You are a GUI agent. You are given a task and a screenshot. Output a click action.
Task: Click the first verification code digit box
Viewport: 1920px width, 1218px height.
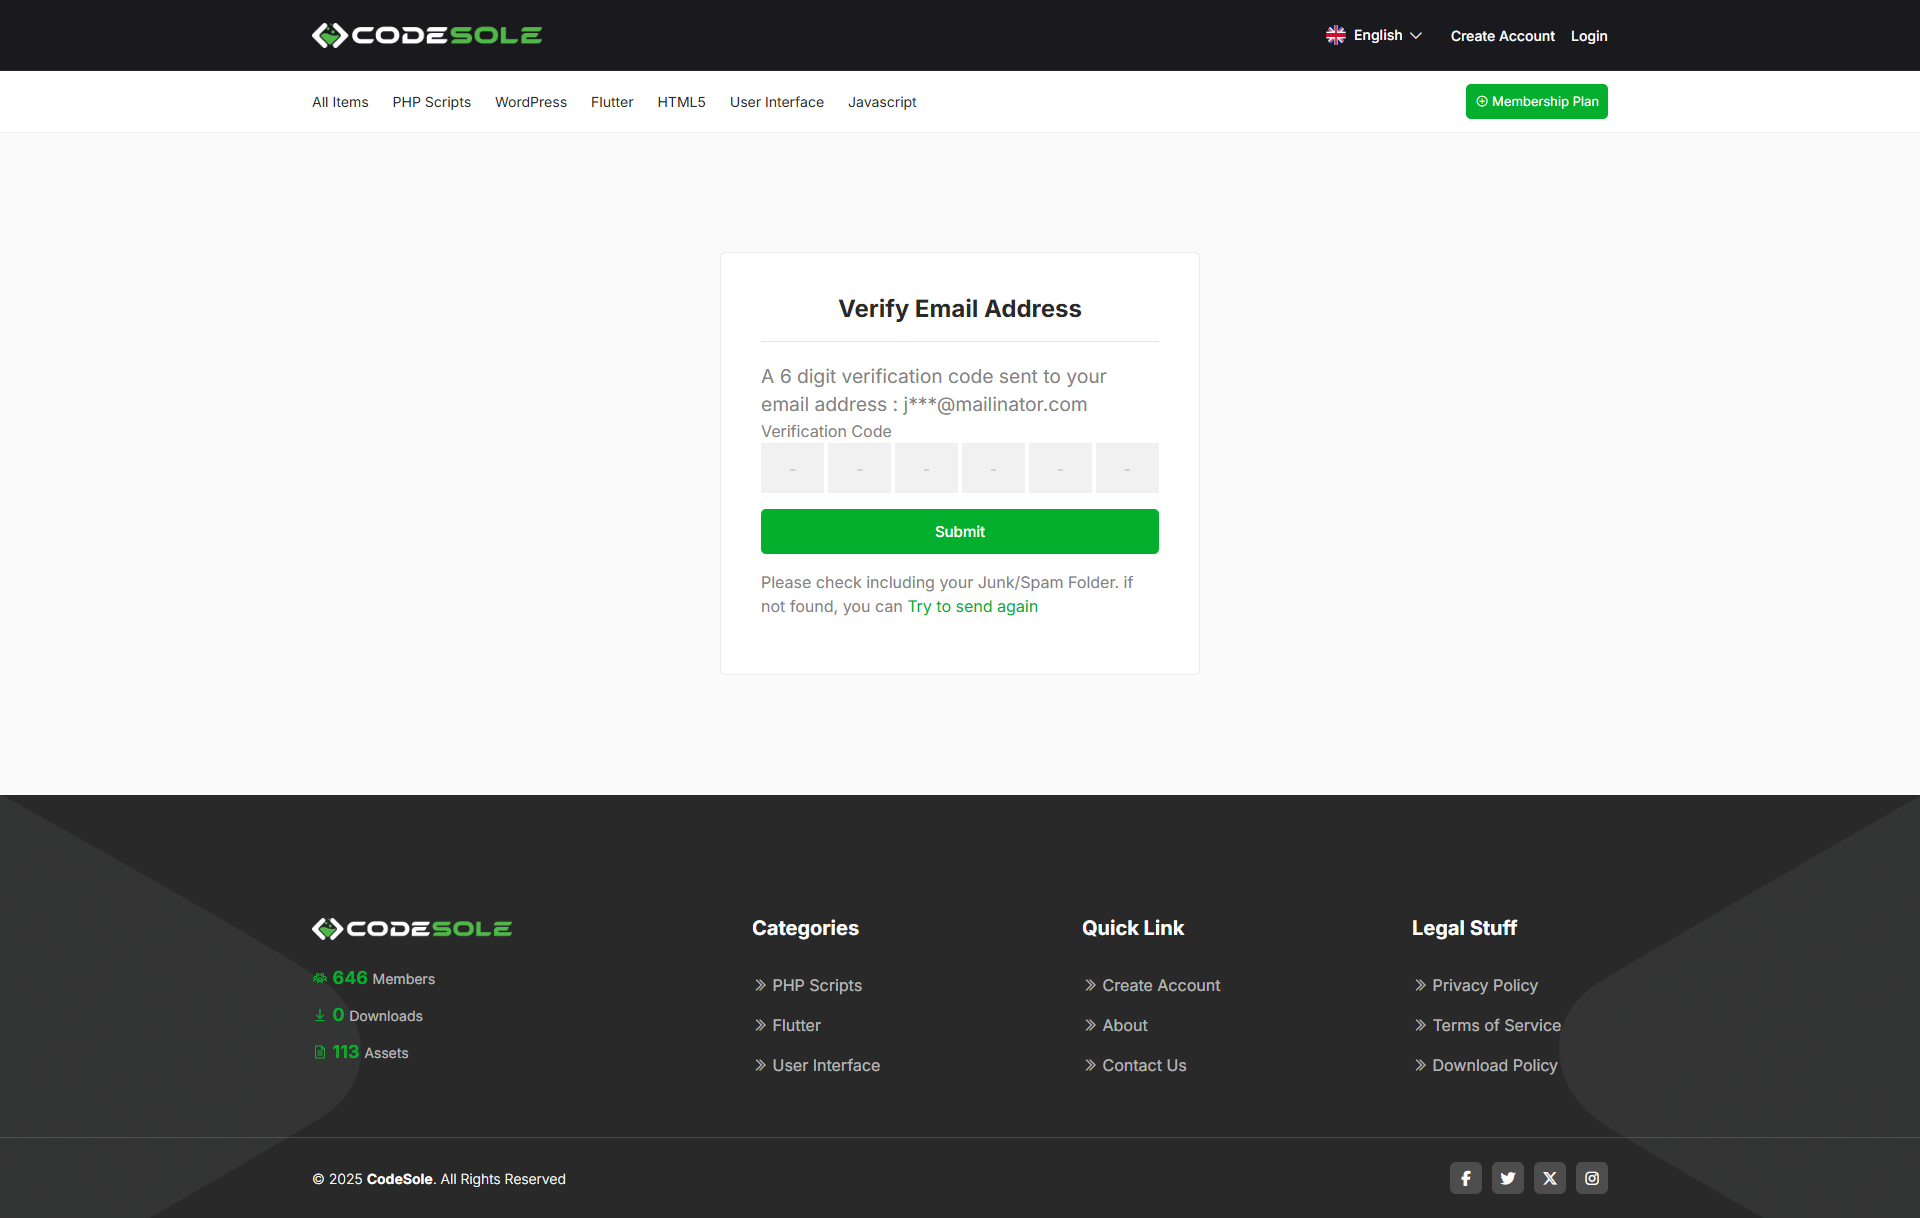(x=792, y=468)
